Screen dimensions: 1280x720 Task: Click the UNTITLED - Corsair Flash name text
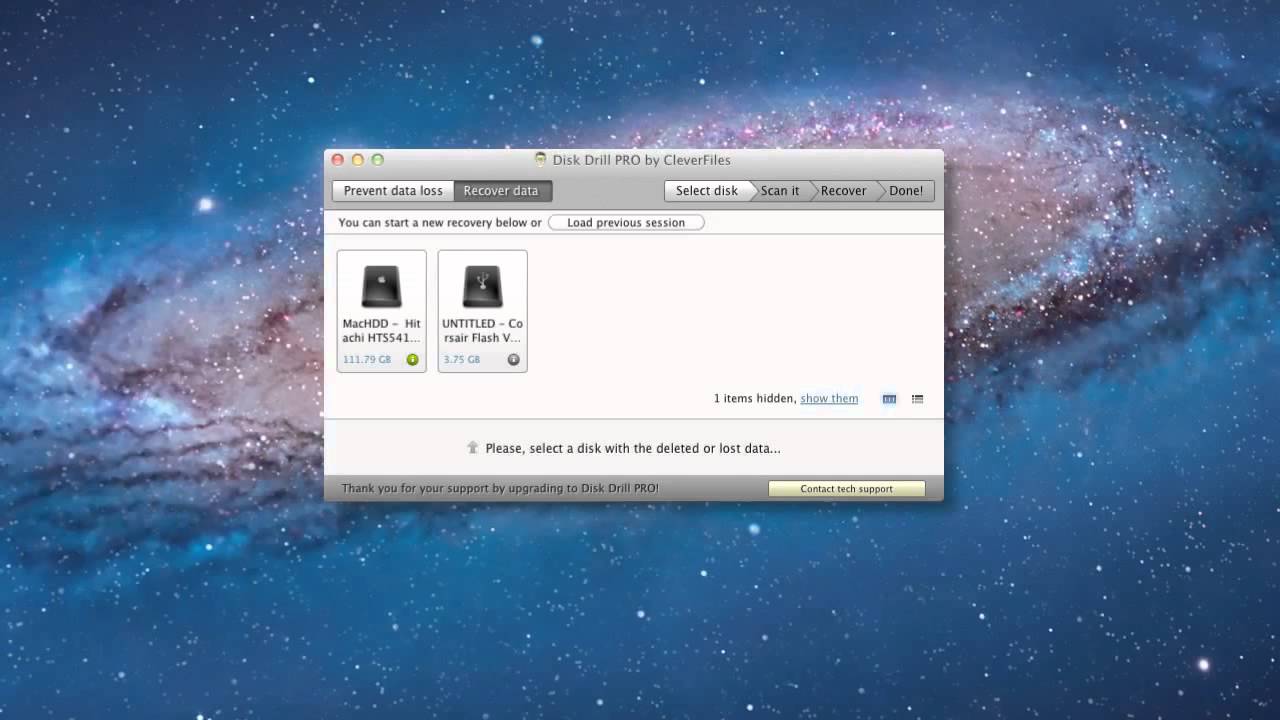[482, 331]
